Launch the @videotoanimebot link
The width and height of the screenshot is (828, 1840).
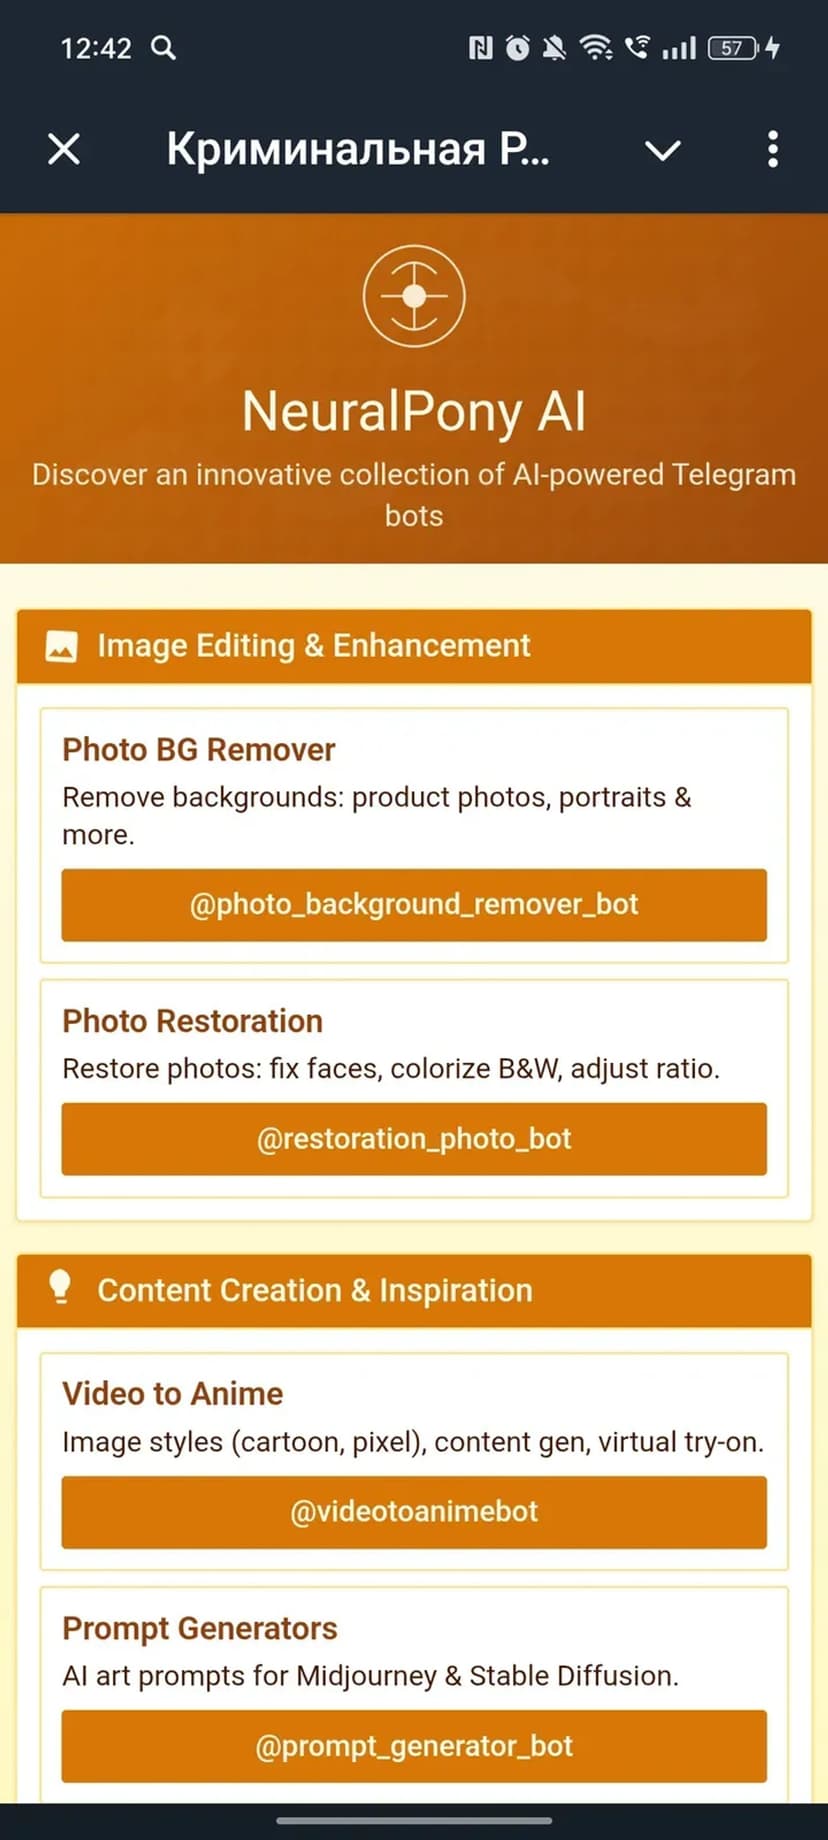pos(414,1511)
